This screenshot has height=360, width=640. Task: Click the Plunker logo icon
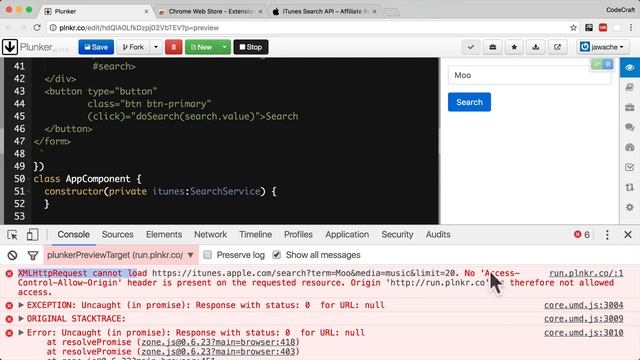10,47
